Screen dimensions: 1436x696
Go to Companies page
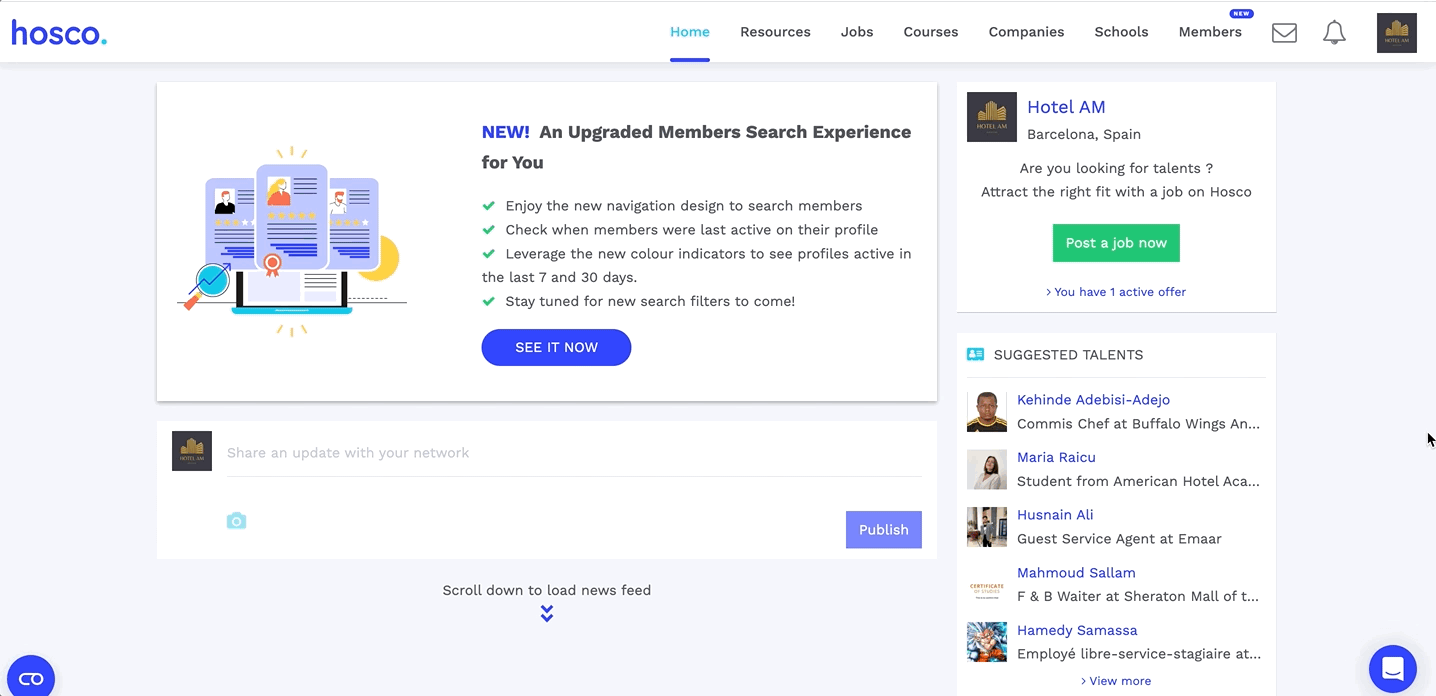coord(1026,32)
